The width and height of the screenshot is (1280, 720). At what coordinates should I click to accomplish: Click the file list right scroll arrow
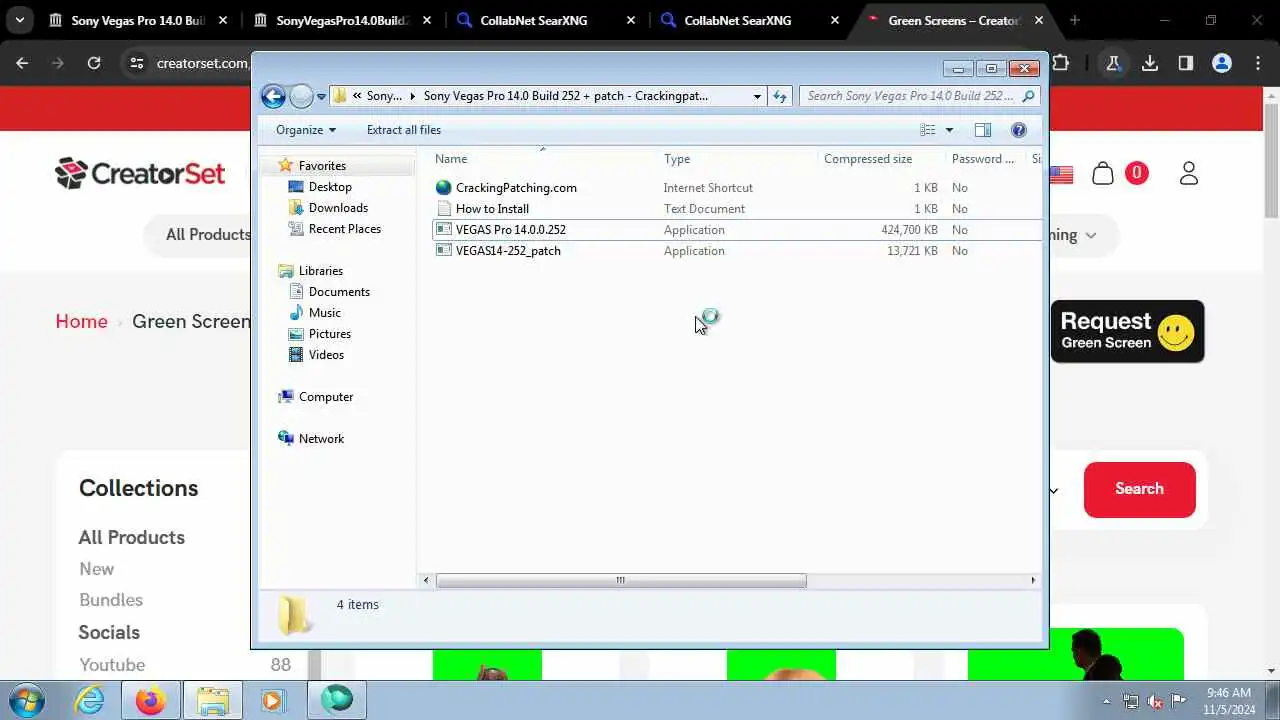(x=1033, y=580)
